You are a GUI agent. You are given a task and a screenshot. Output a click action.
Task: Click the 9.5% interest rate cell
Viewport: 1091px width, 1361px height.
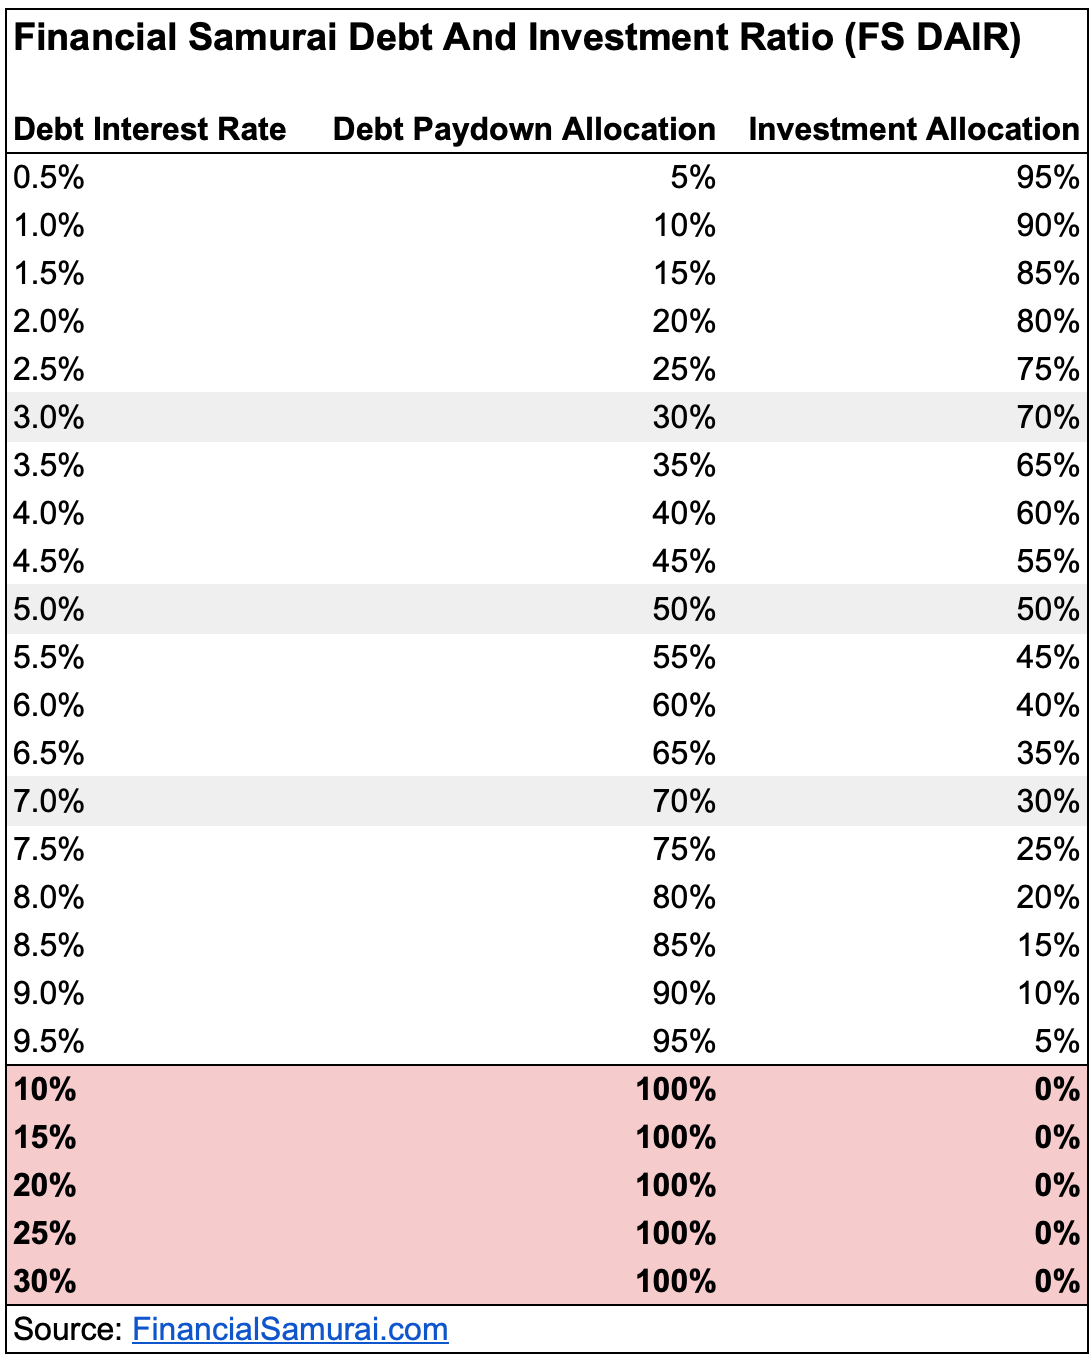click(x=49, y=1041)
